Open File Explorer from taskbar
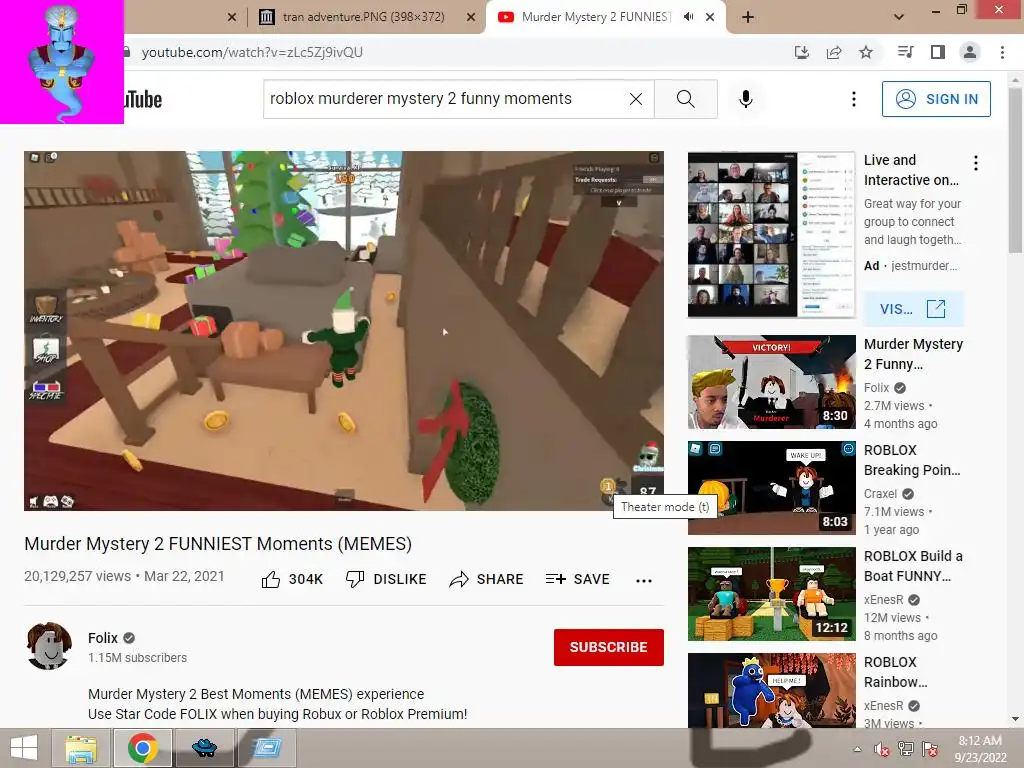Image resolution: width=1024 pixels, height=768 pixels. (82, 748)
